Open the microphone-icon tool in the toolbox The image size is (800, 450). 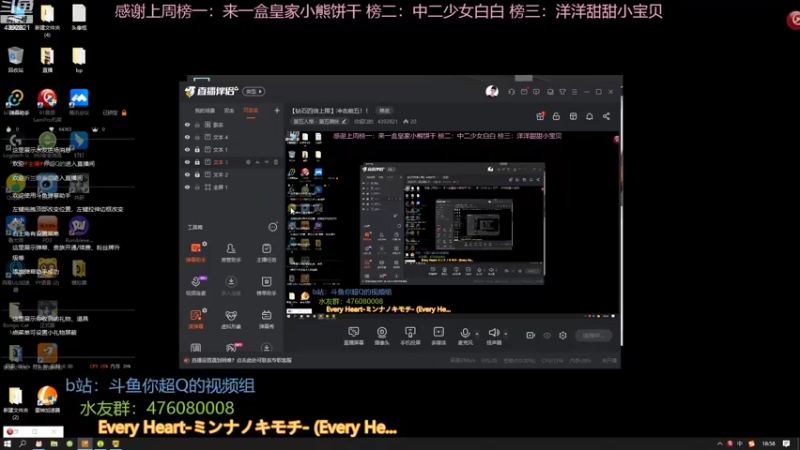click(x=196, y=285)
